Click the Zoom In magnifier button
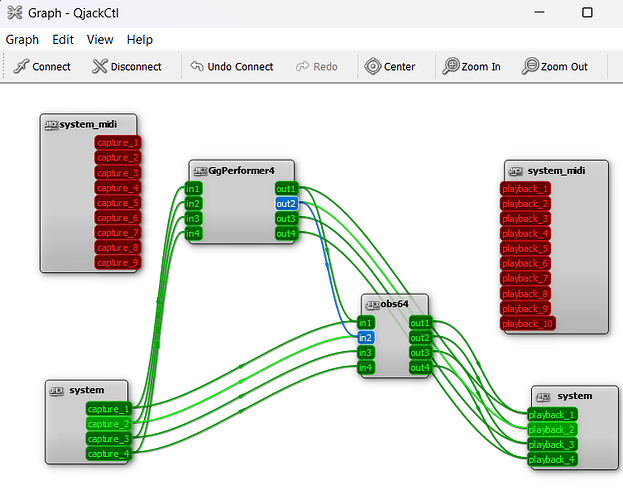This screenshot has height=500, width=623. coord(472,66)
